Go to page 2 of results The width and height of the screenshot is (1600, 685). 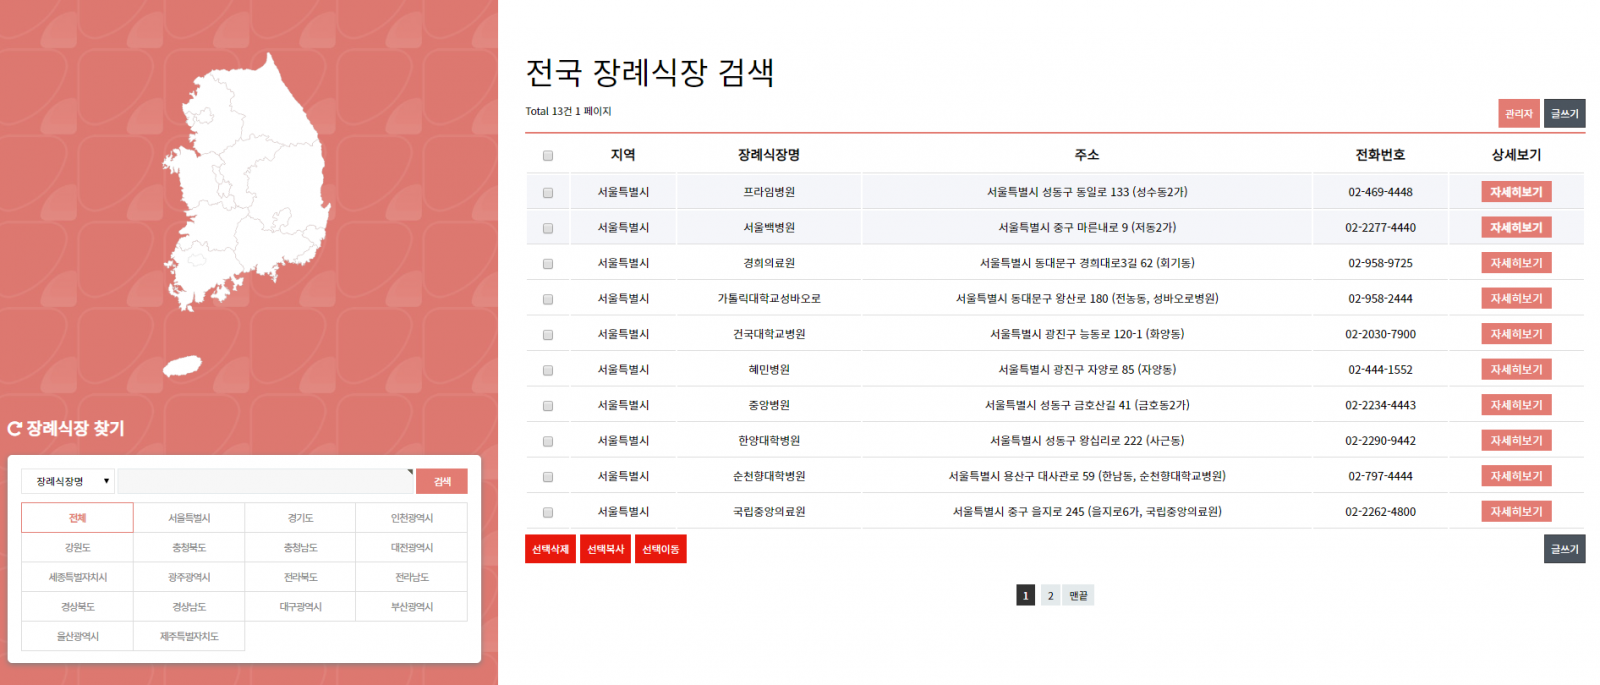1050,596
